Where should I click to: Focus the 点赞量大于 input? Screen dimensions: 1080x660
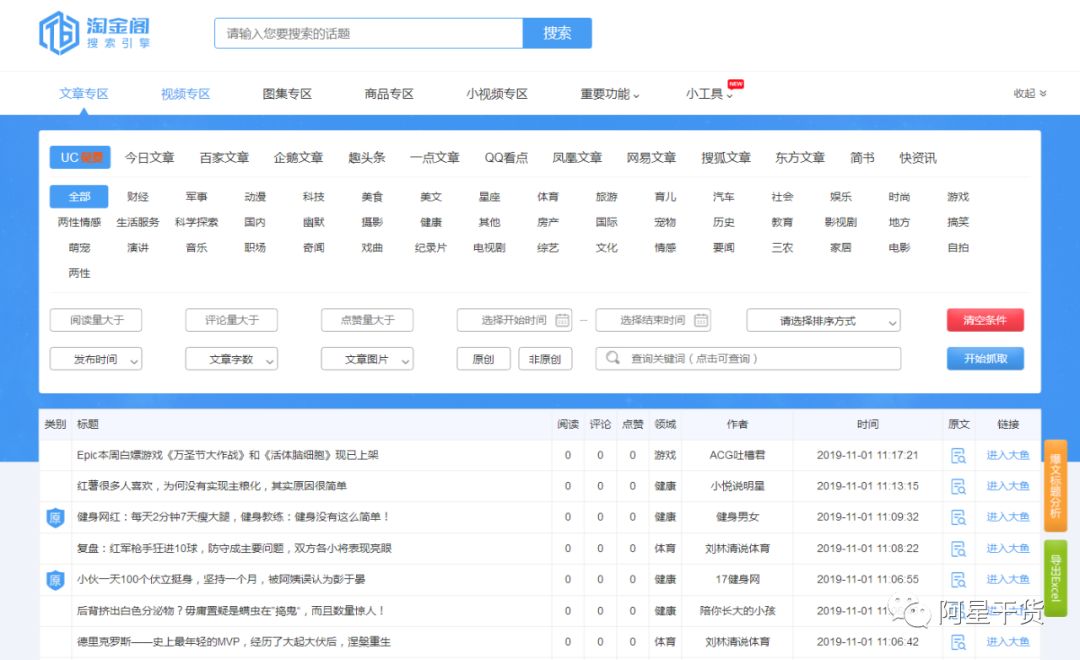[367, 320]
